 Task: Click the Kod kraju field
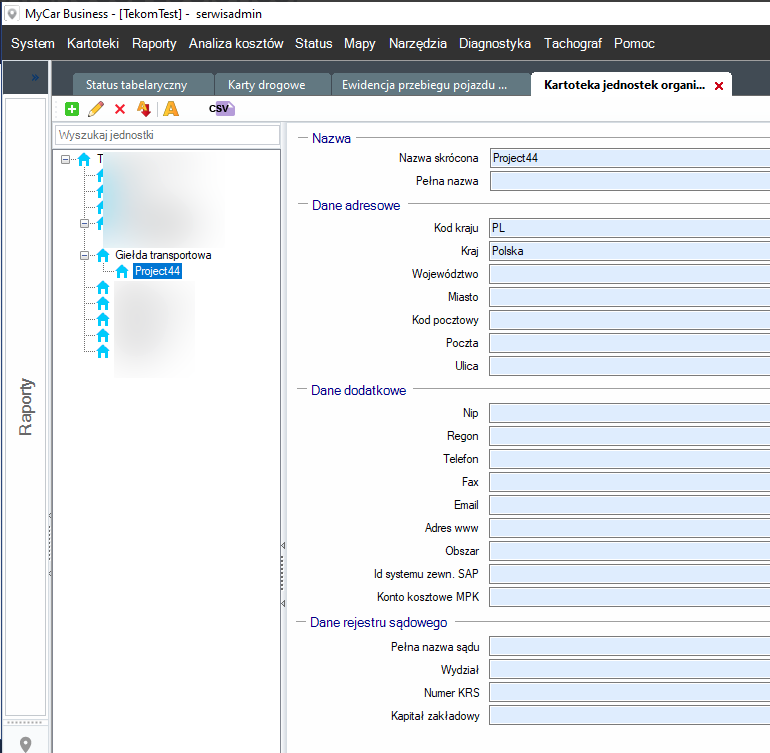coord(630,228)
